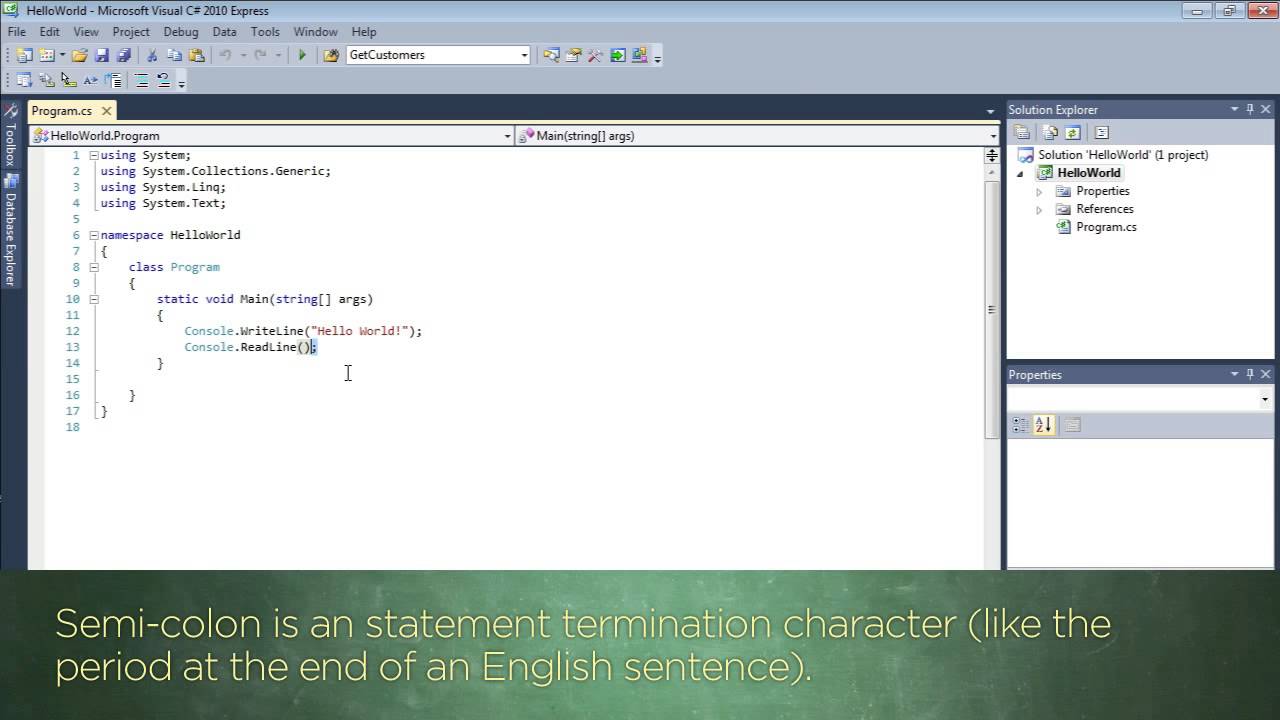Click the New Project toolbar icon
The width and height of the screenshot is (1280, 720).
point(24,55)
